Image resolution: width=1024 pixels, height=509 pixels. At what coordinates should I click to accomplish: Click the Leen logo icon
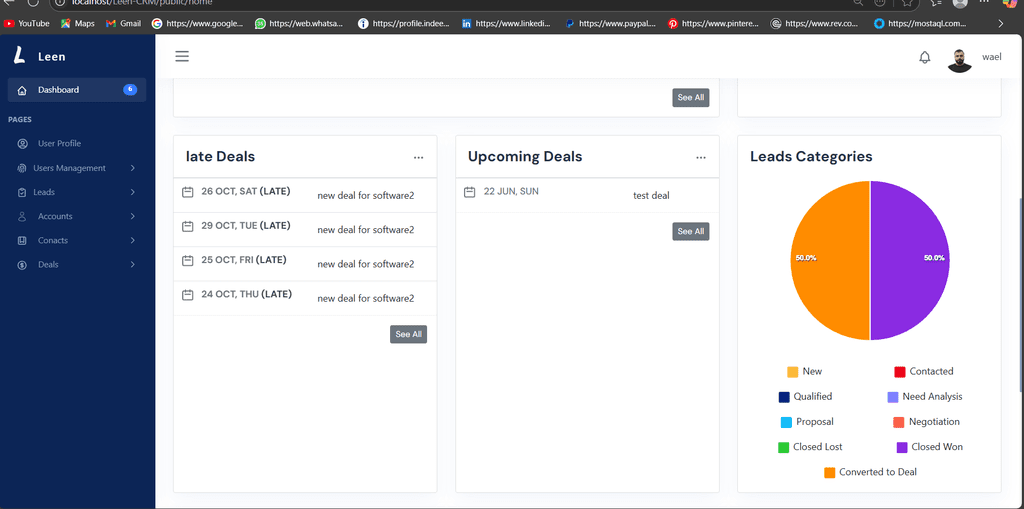(20, 56)
